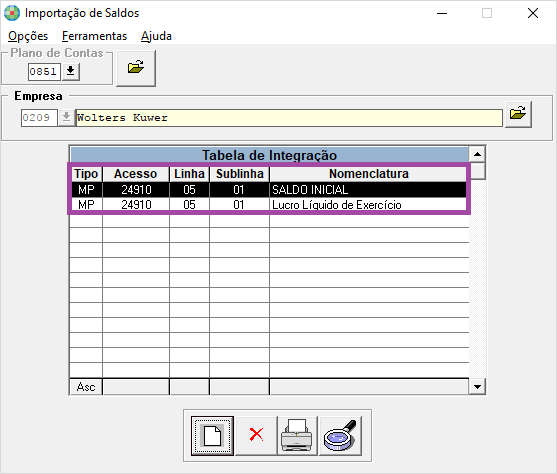The width and height of the screenshot is (557, 474).
Task: Click the Acesso column header
Action: click(x=136, y=174)
